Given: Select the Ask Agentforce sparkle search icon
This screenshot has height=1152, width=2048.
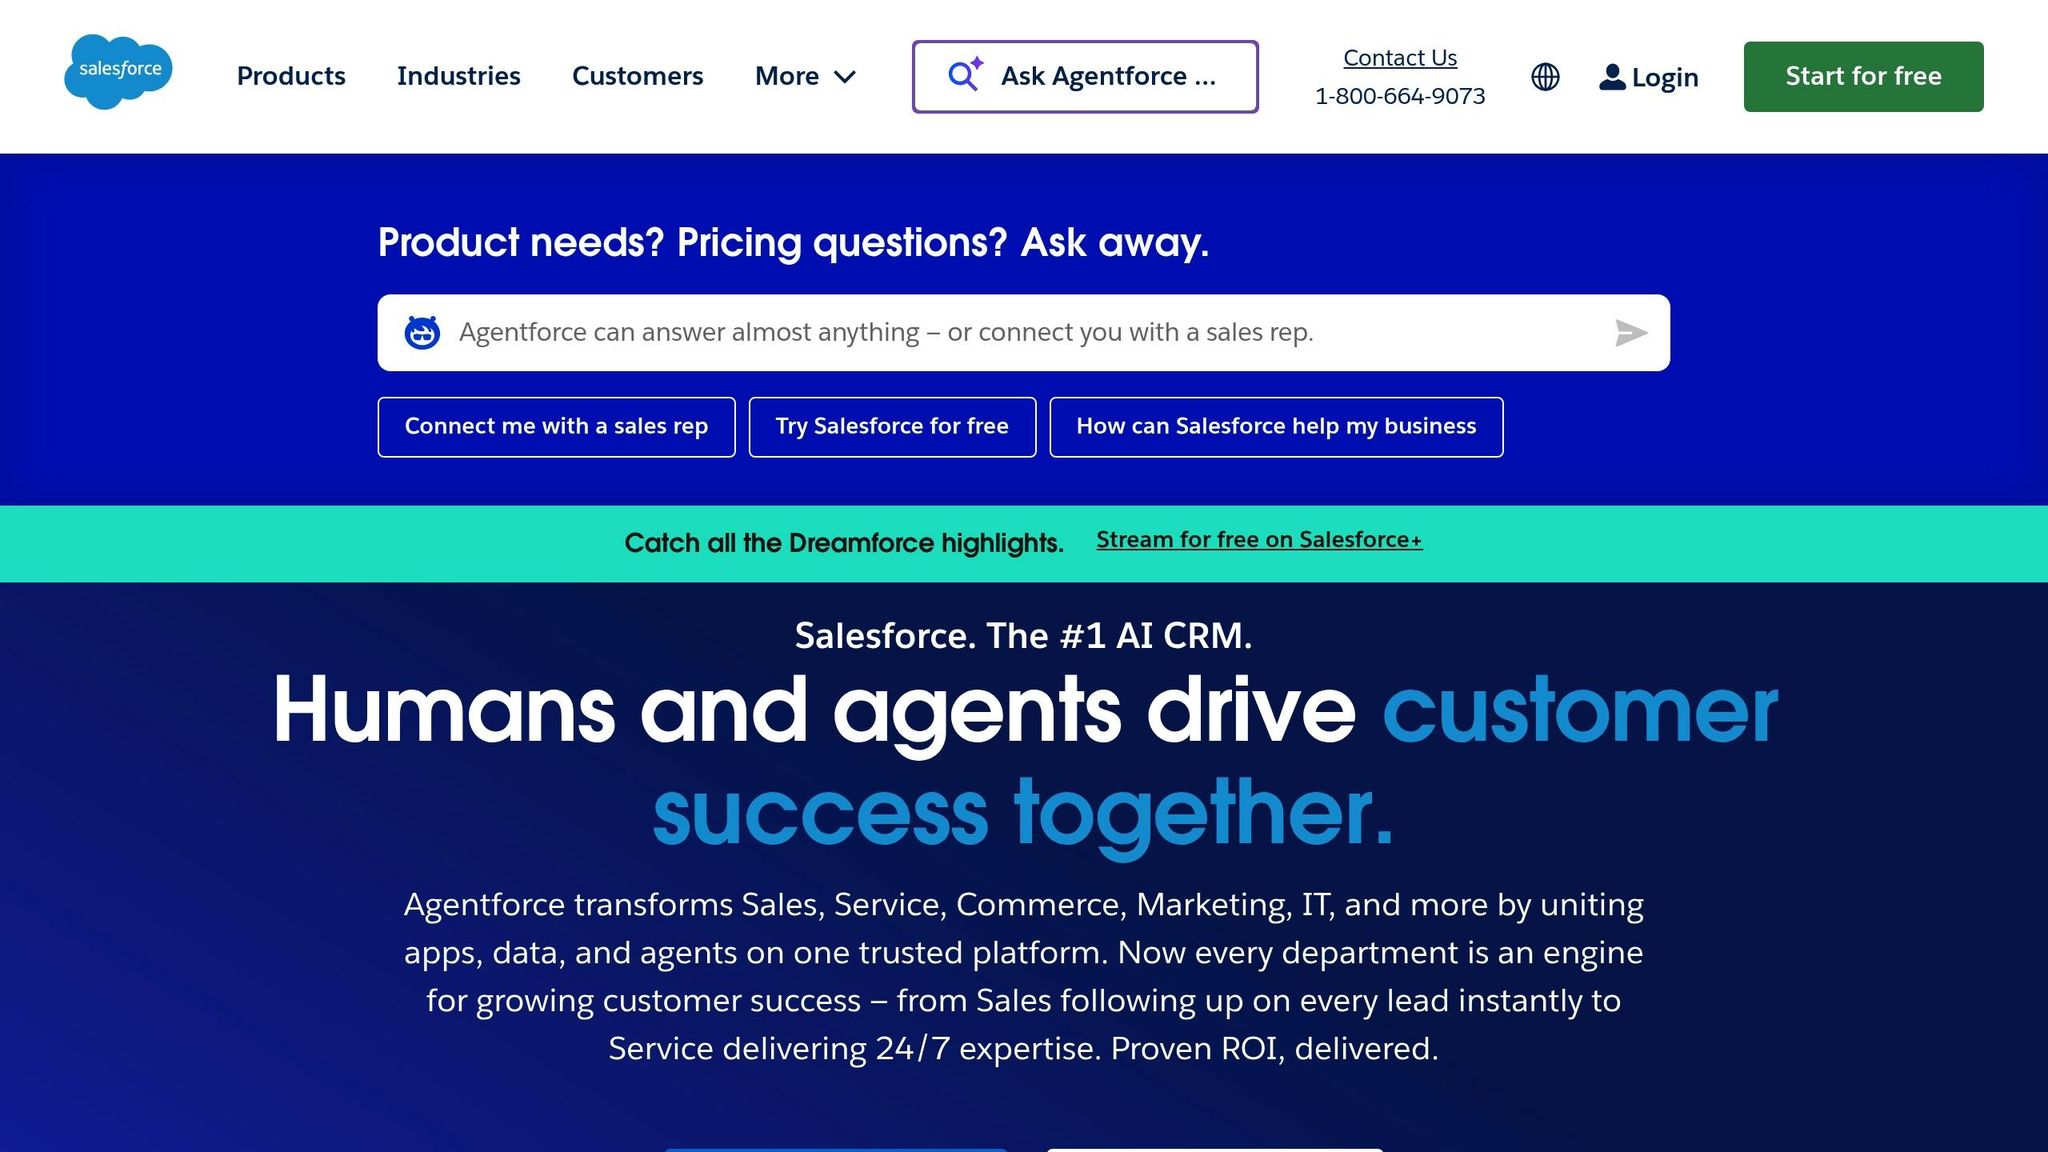Looking at the screenshot, I should point(963,74).
